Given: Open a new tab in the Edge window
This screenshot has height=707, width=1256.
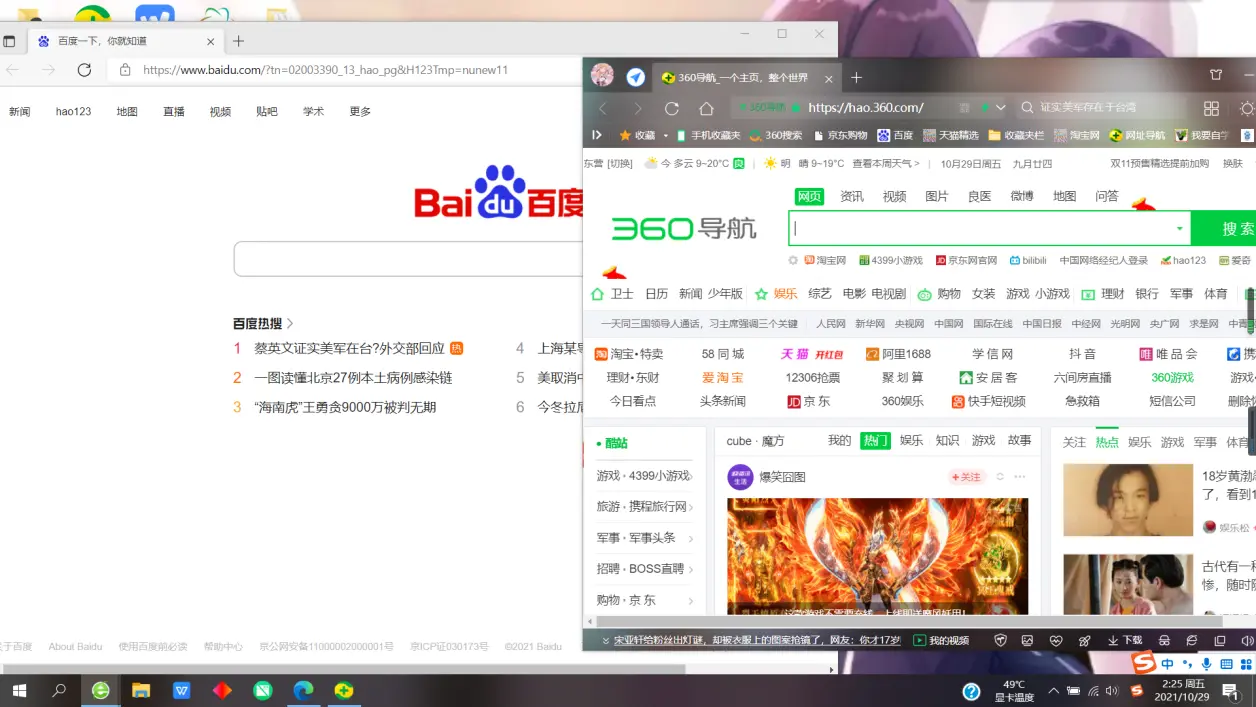Looking at the screenshot, I should coord(238,41).
